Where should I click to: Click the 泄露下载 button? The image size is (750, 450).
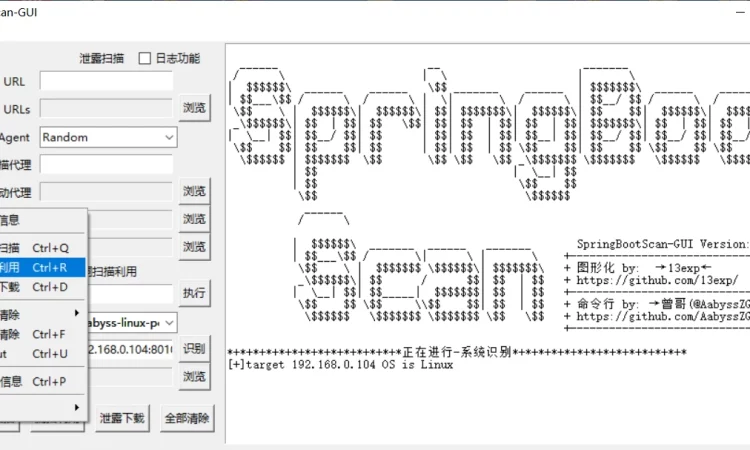pyautogui.click(x=122, y=418)
